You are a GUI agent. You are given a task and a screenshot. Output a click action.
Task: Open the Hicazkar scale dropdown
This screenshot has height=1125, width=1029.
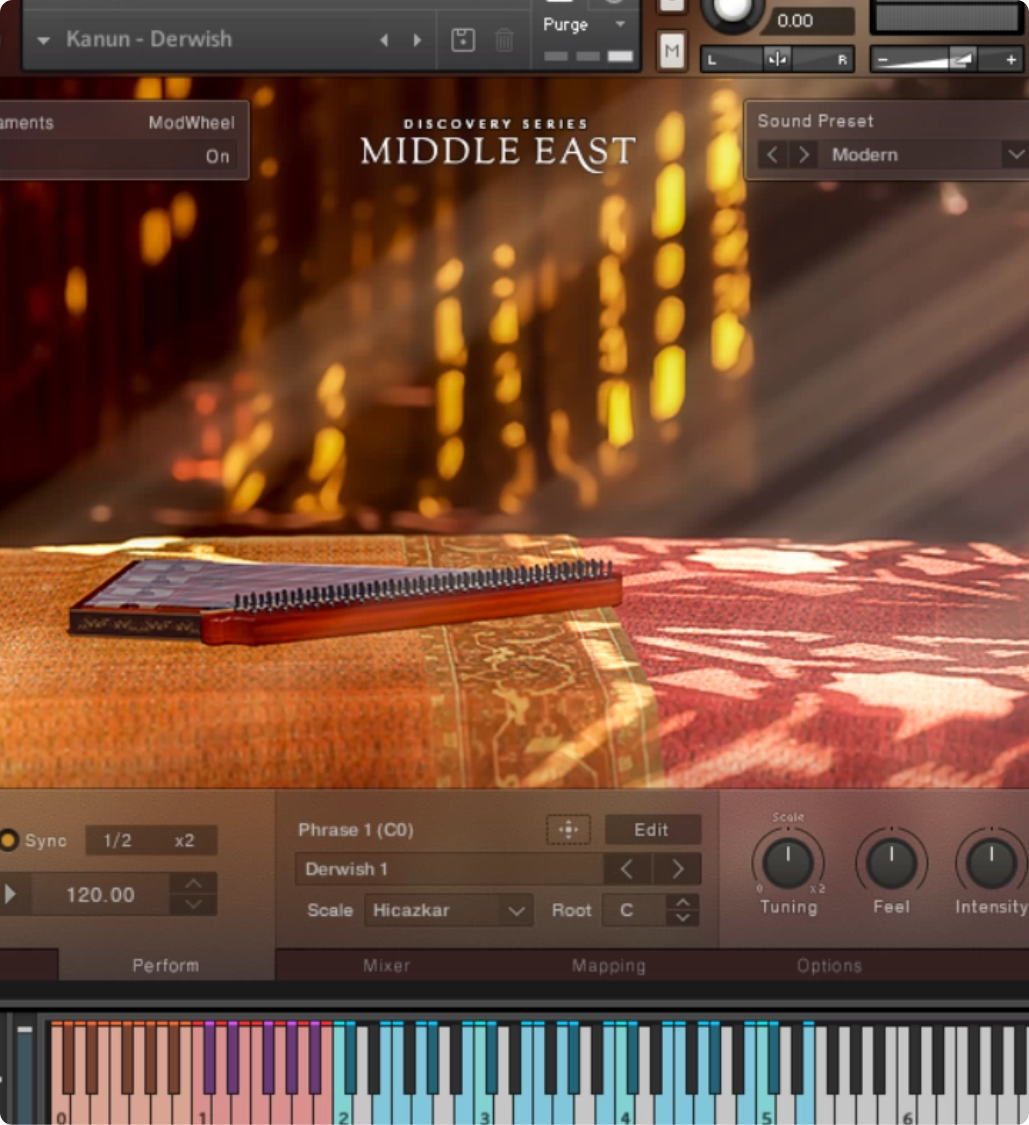coord(448,910)
